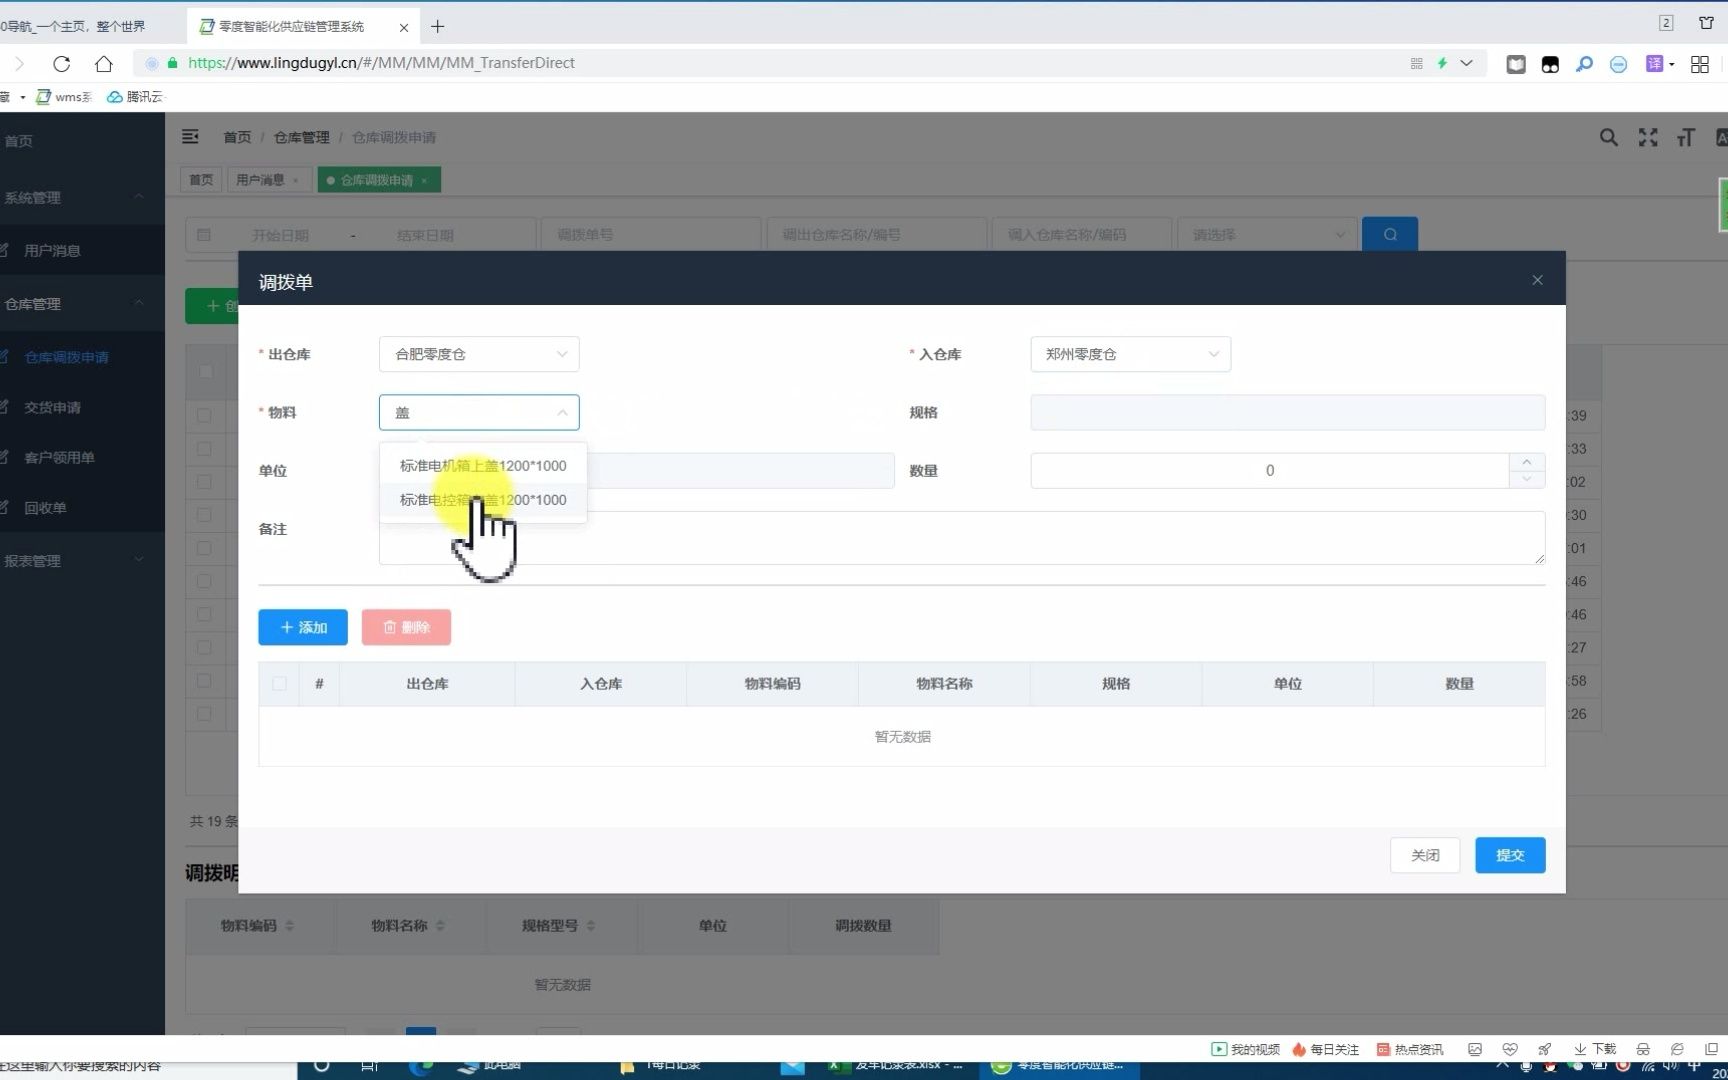Open a new browser tab with plus

coord(437,26)
